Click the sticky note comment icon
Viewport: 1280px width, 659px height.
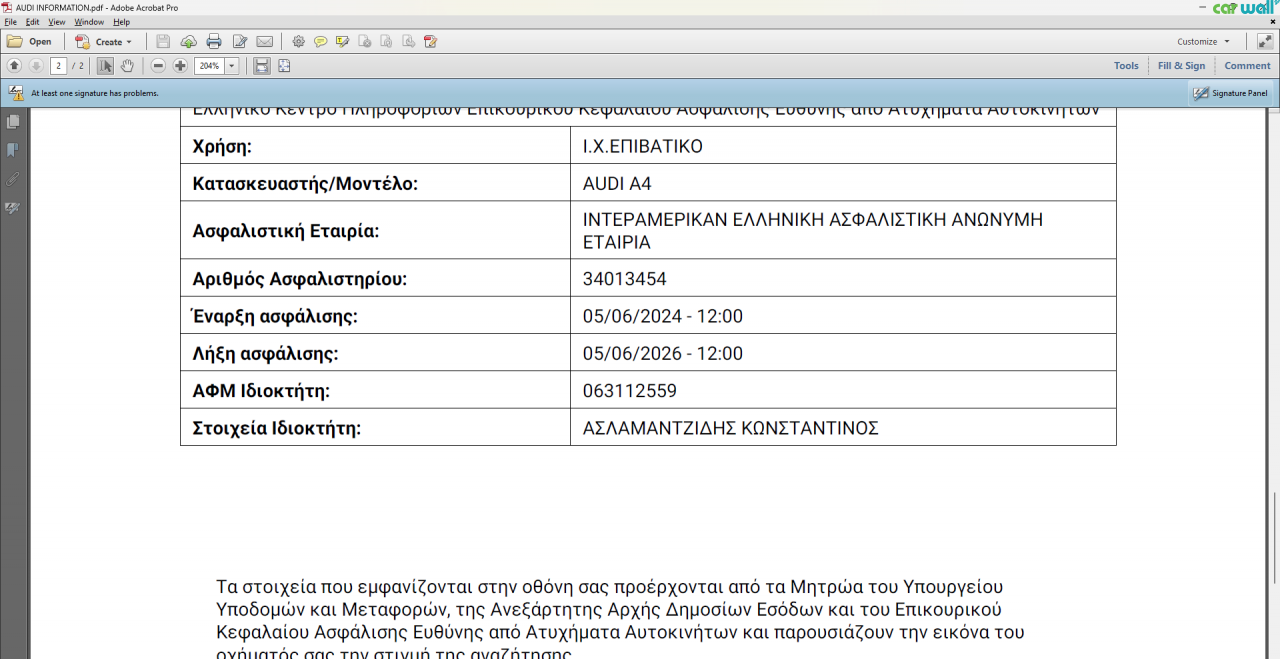[x=320, y=42]
